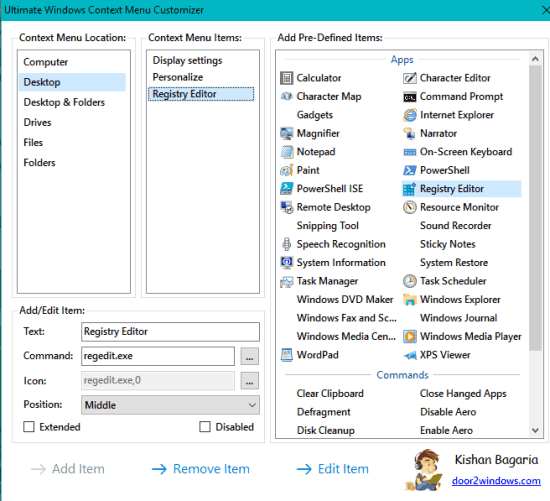Choose Defragment command
This screenshot has height=501, width=550.
point(323,412)
